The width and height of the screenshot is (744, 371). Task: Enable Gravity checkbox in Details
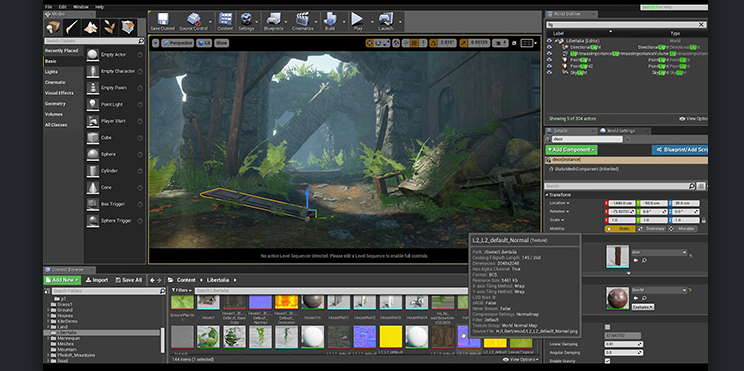607,361
